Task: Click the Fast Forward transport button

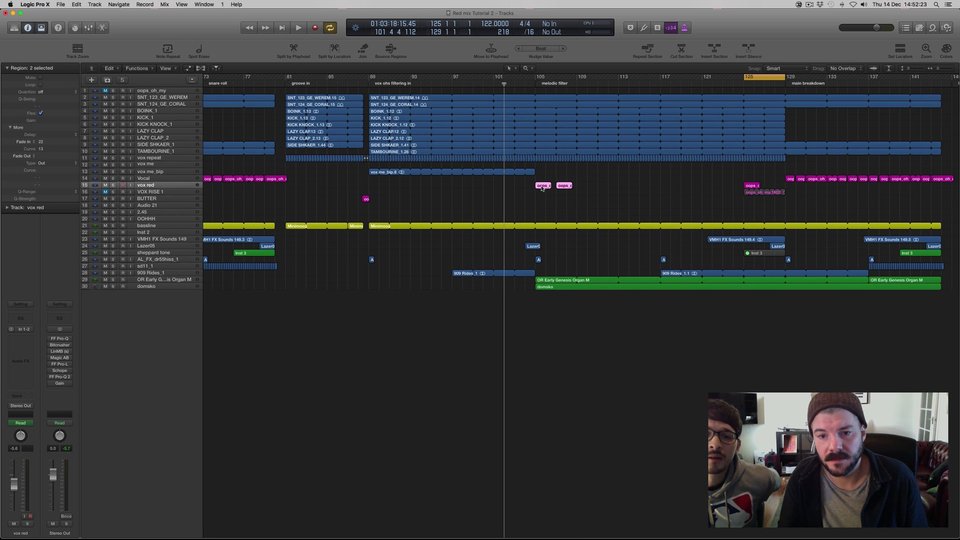Action: tap(265, 28)
